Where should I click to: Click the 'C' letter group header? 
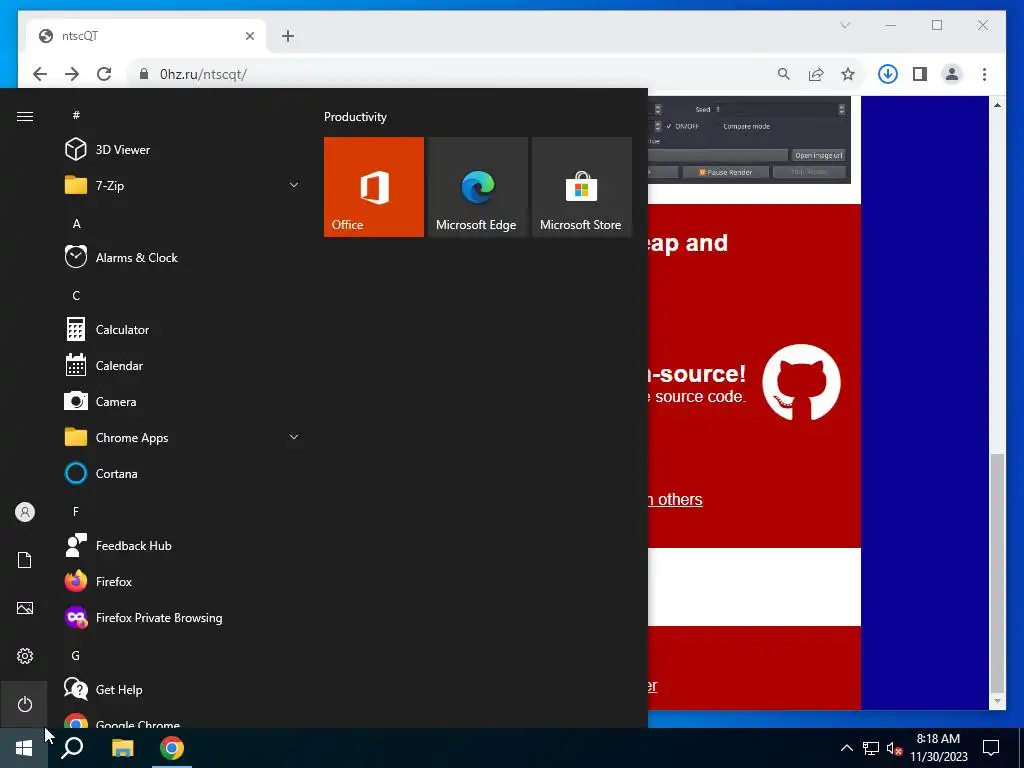[x=76, y=296]
